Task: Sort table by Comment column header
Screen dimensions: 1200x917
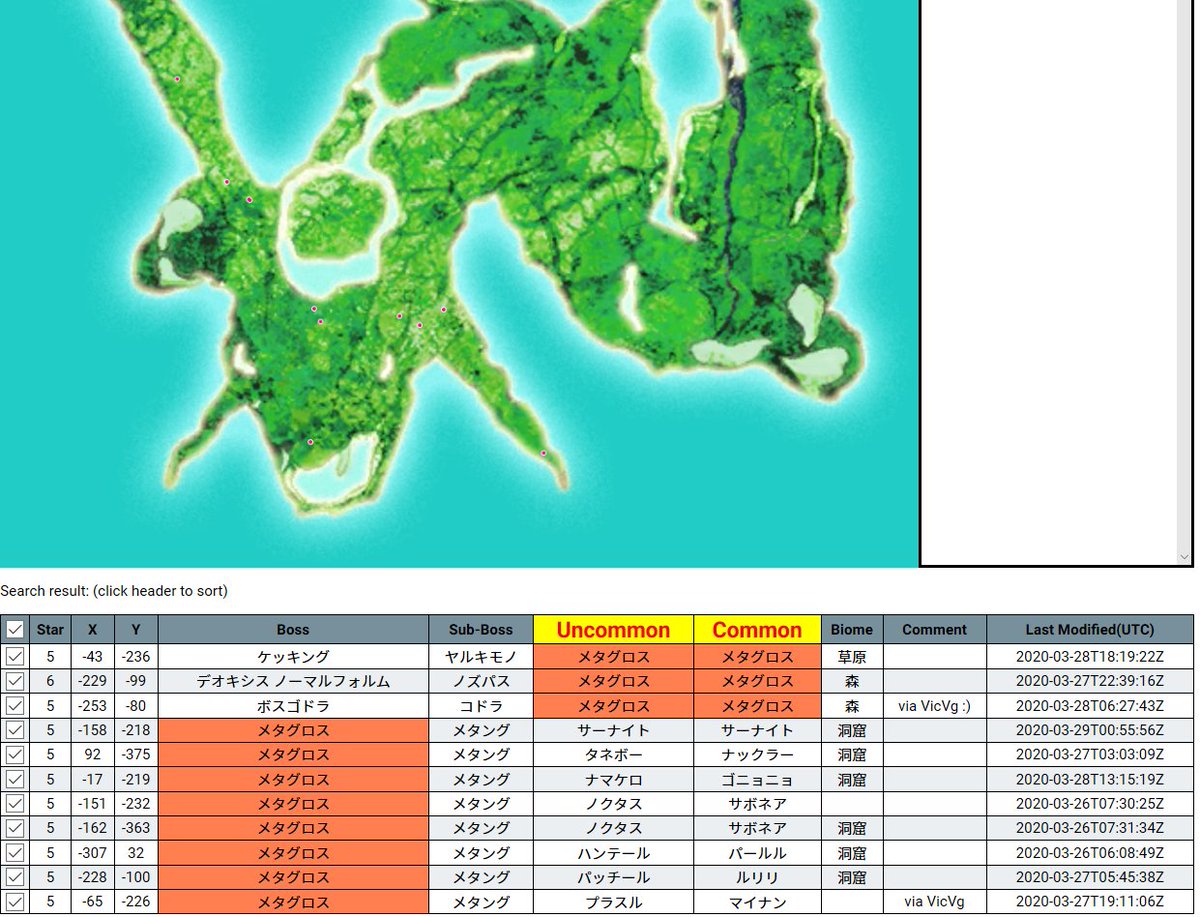Action: coord(934,630)
